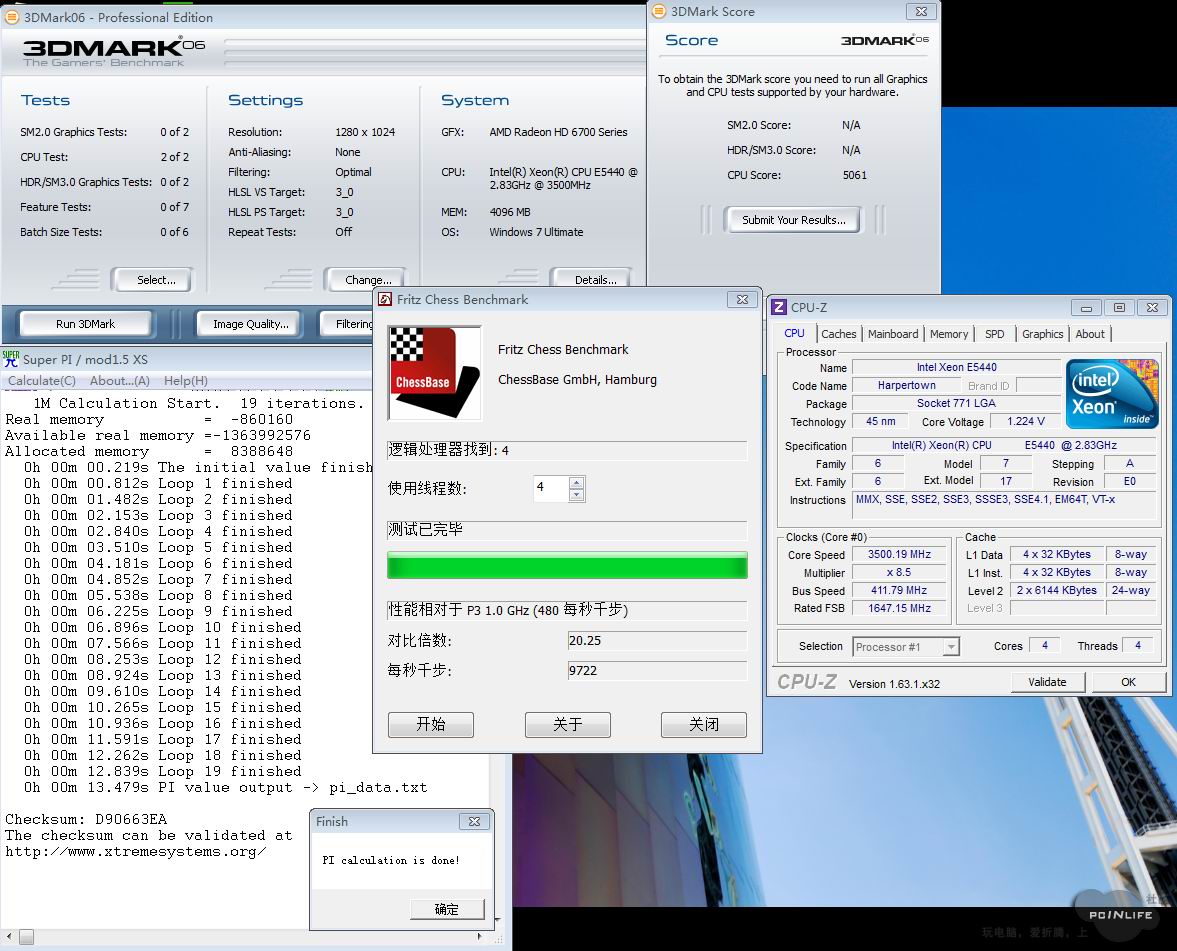Image resolution: width=1177 pixels, height=951 pixels.
Task: Click the Core Voltage value 1.224 V
Action: (1025, 422)
